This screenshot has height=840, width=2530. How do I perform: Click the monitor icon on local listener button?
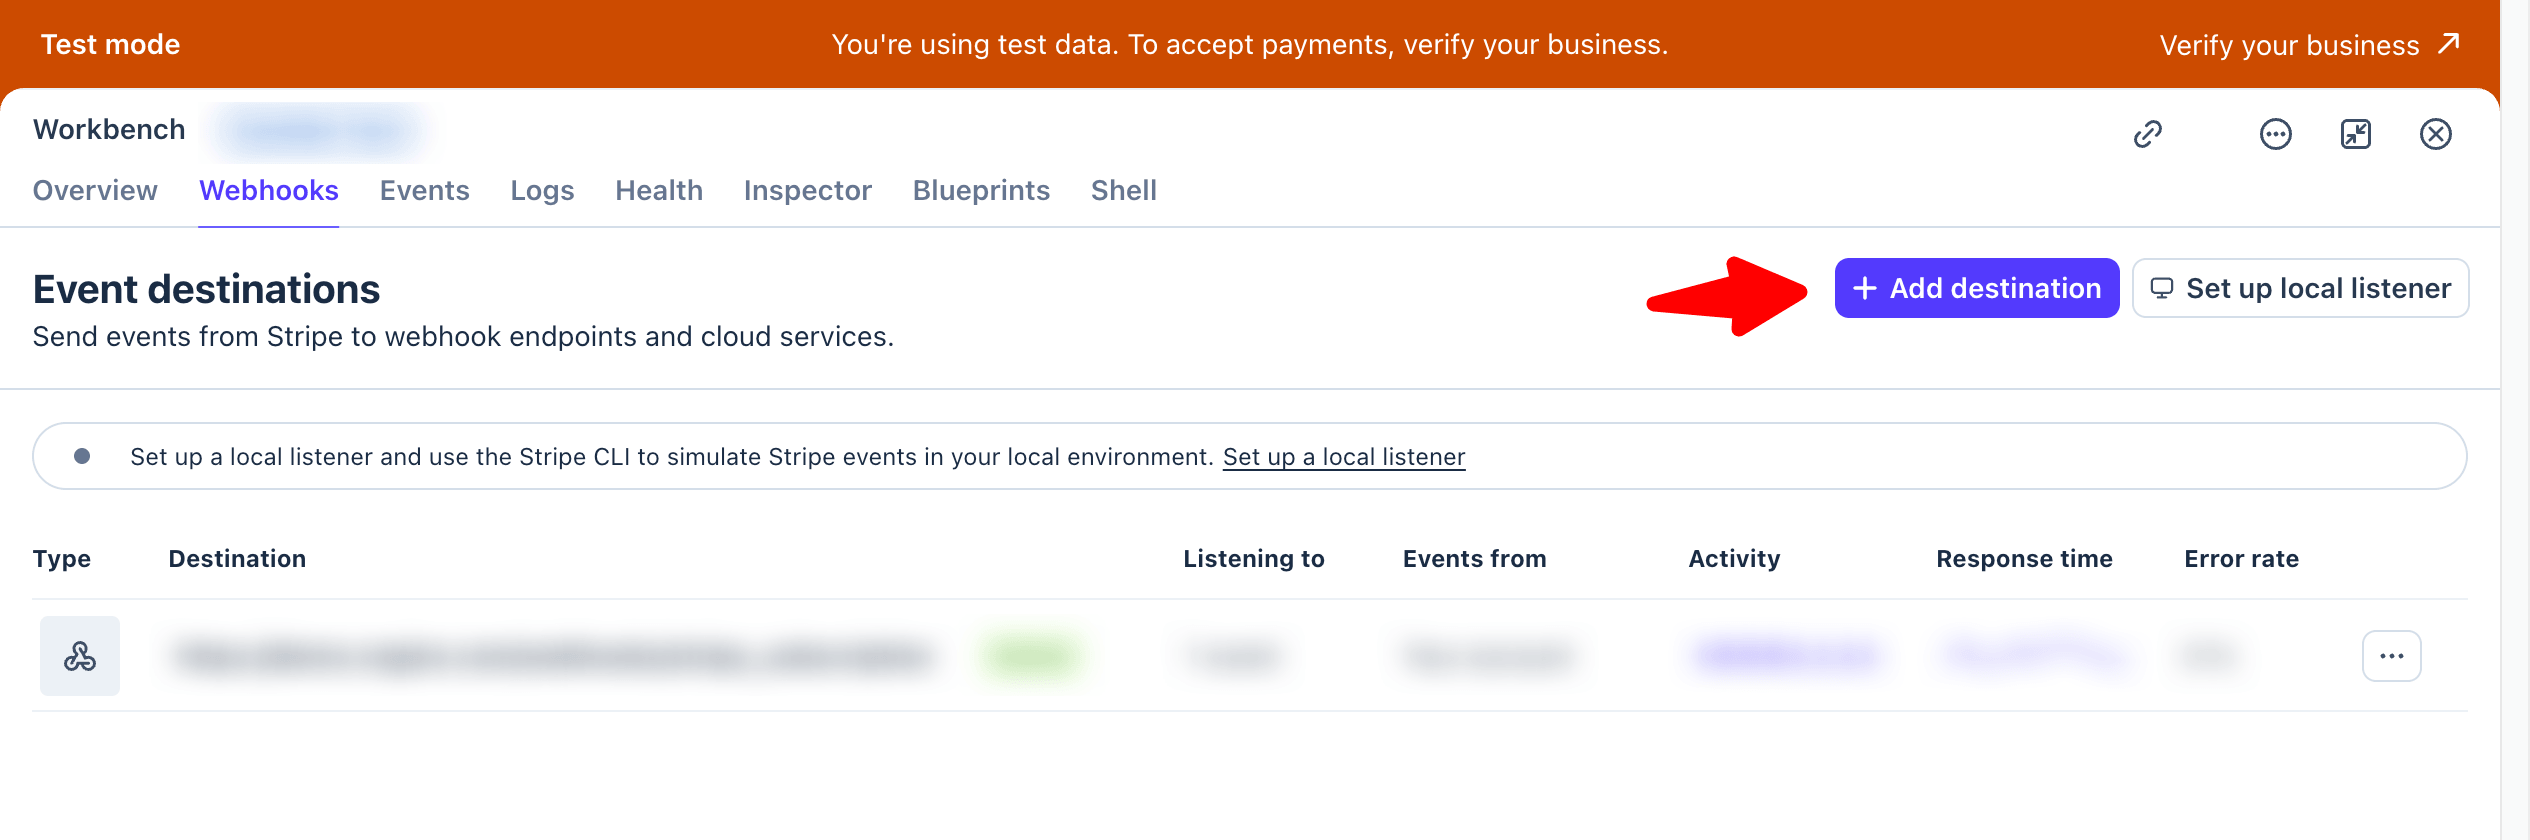pyautogui.click(x=2161, y=288)
